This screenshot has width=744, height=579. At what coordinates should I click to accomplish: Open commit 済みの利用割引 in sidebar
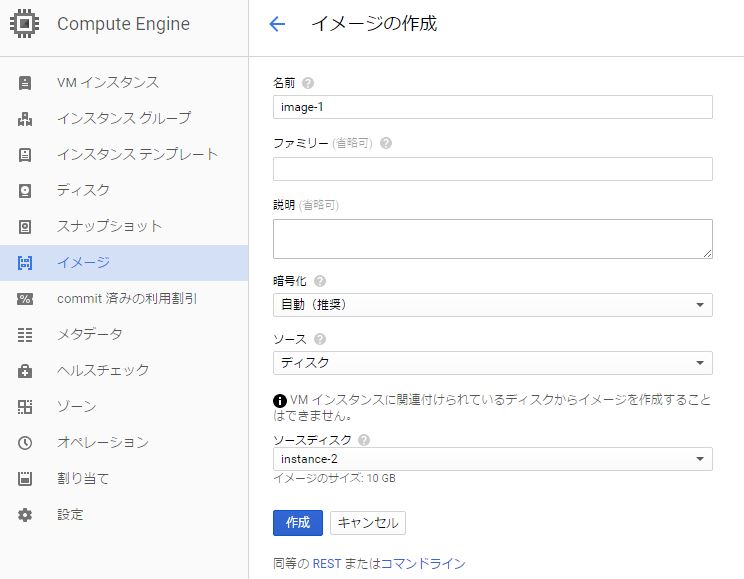click(x=124, y=299)
